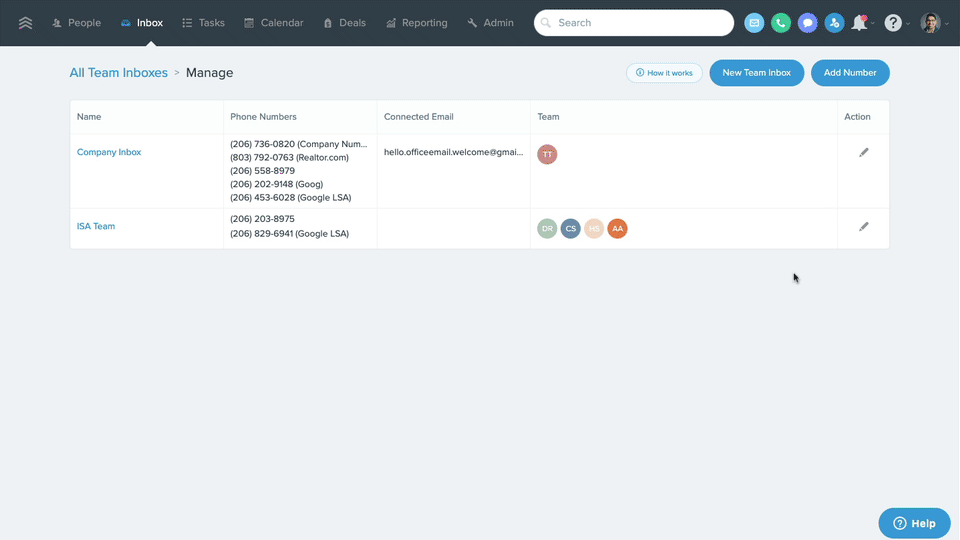This screenshot has height=540, width=960.
Task: Go to the Calendar section
Action: click(x=274, y=23)
